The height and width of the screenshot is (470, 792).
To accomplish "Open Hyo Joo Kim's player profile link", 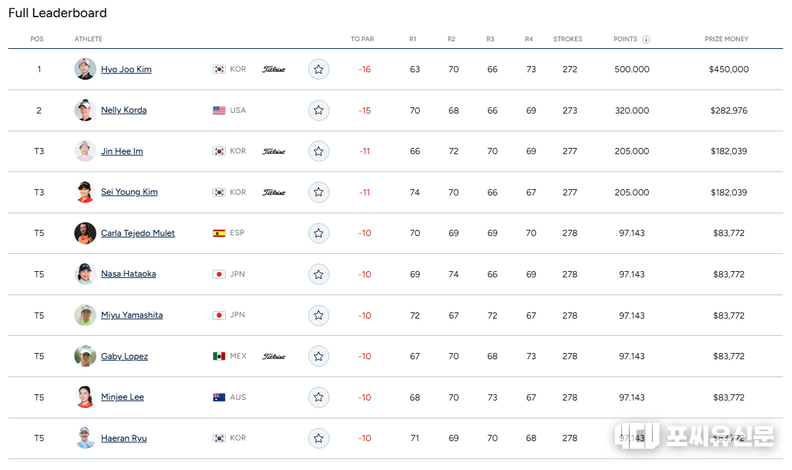I will (126, 70).
